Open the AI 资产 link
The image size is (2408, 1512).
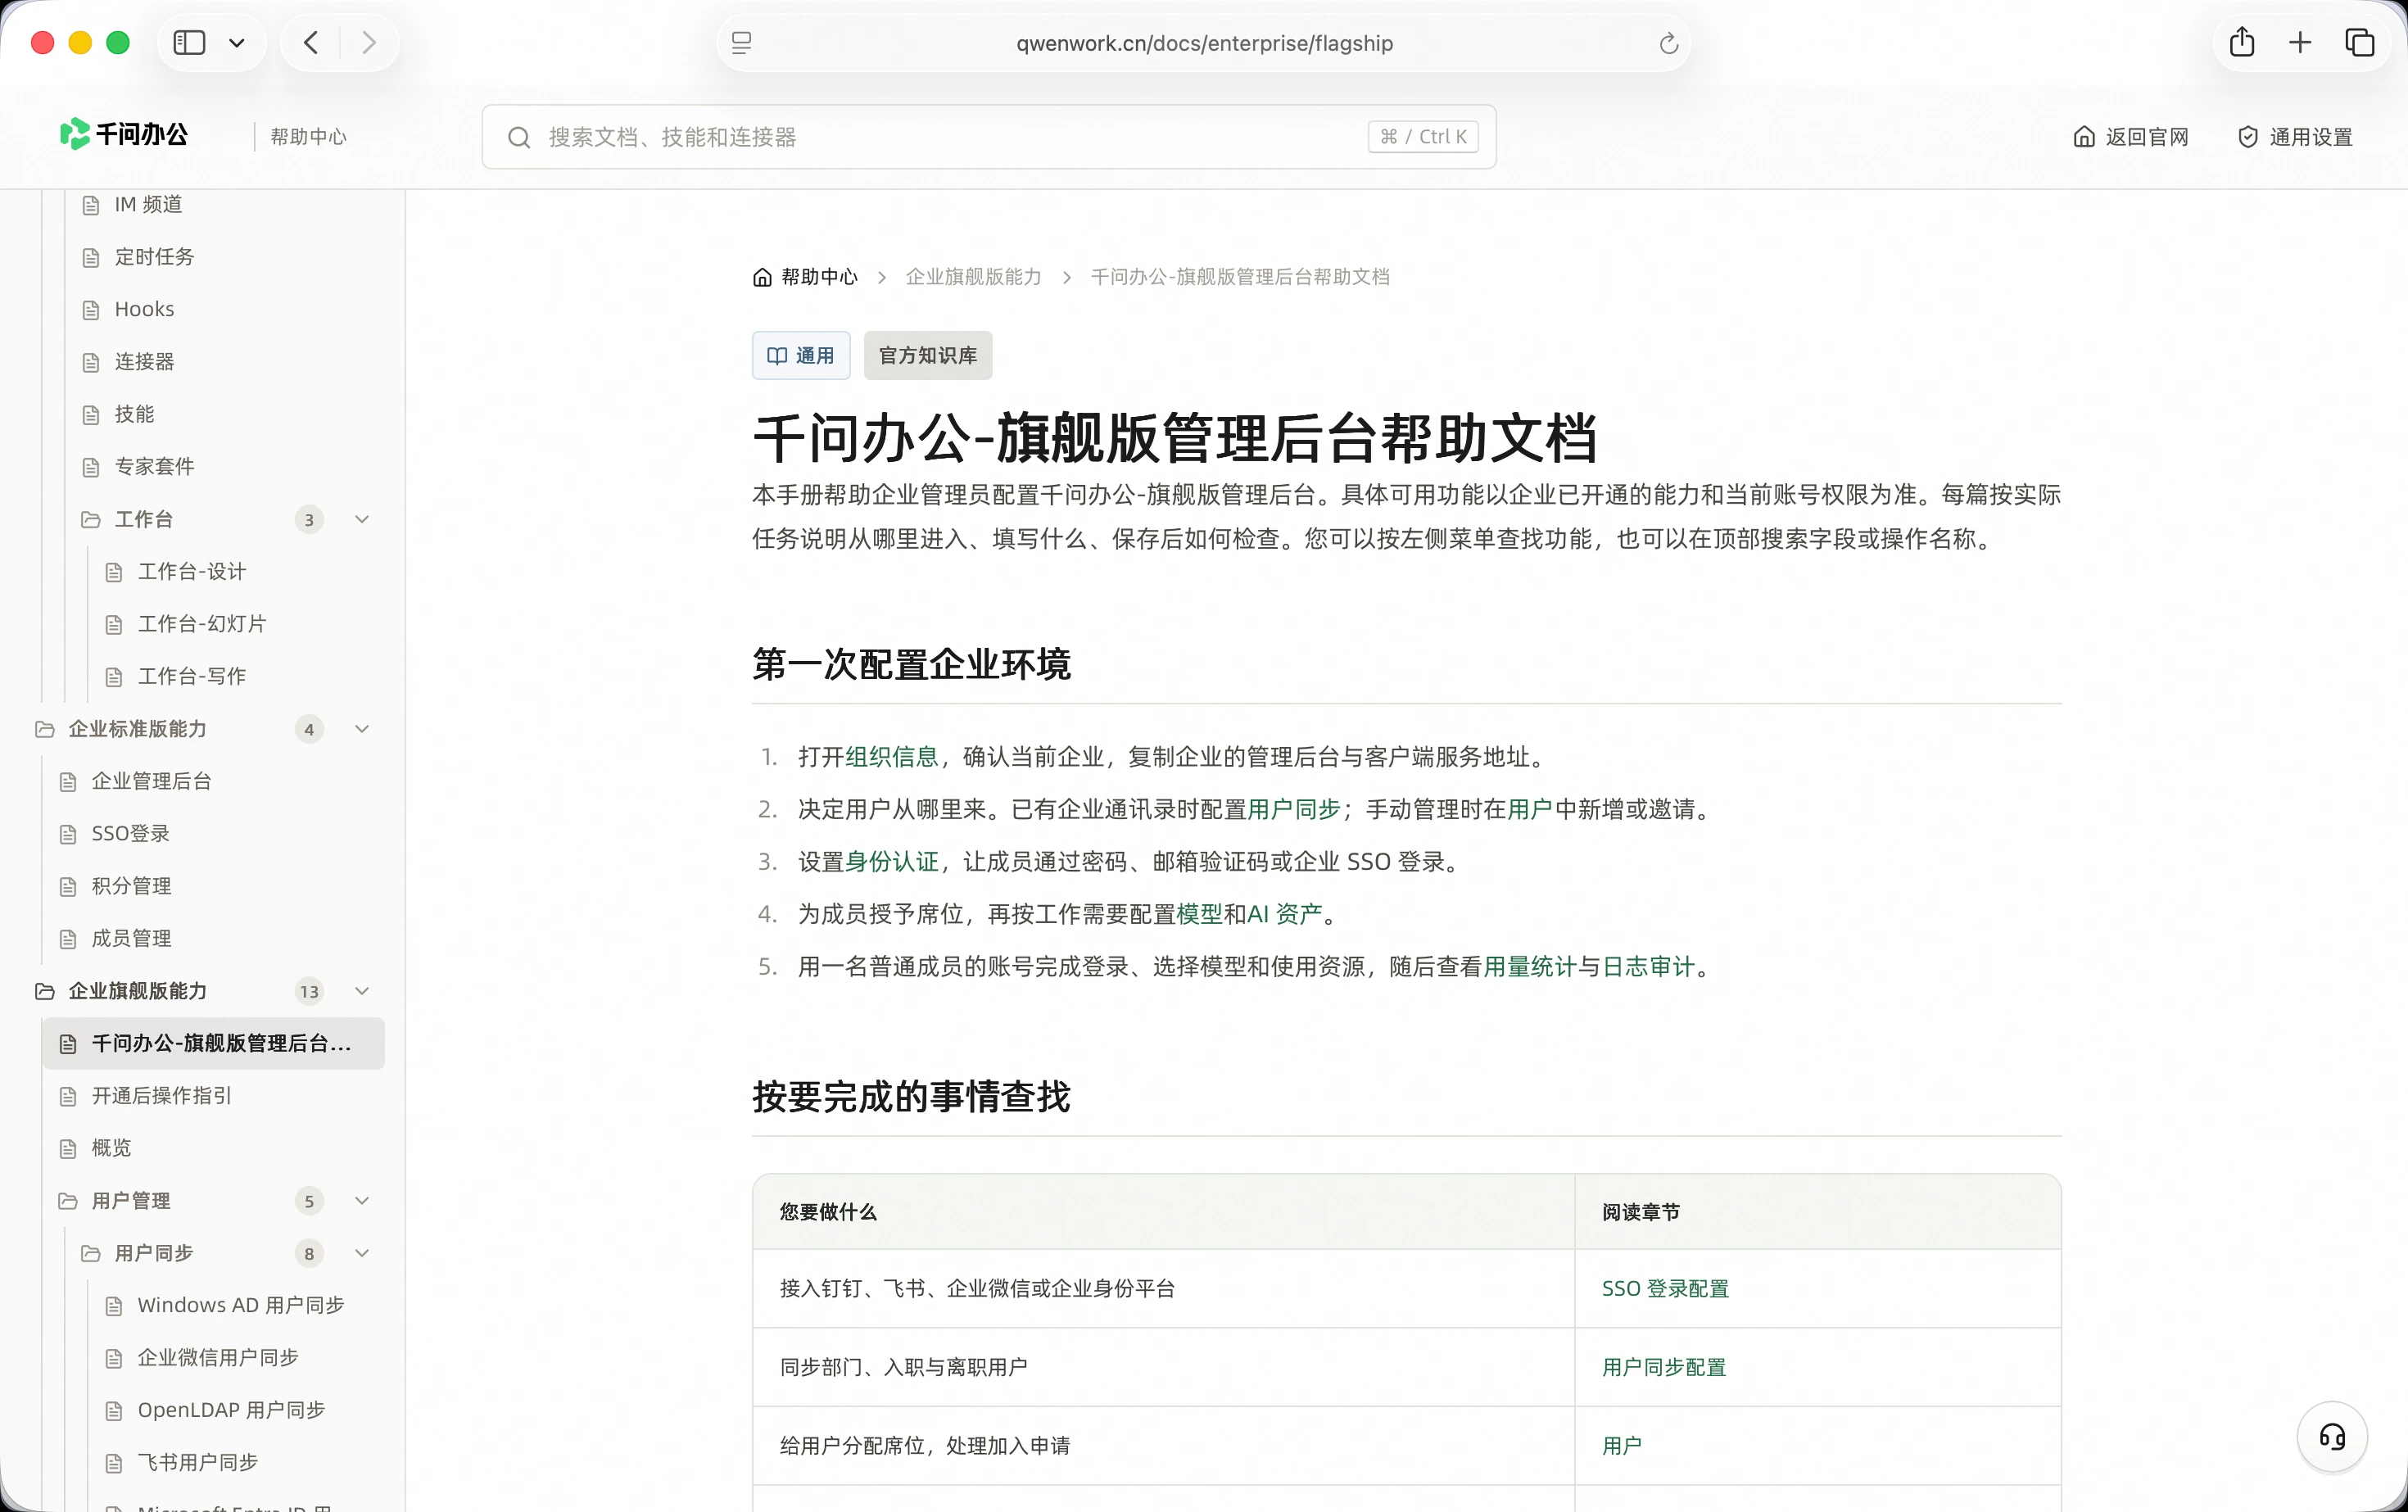(x=1284, y=914)
